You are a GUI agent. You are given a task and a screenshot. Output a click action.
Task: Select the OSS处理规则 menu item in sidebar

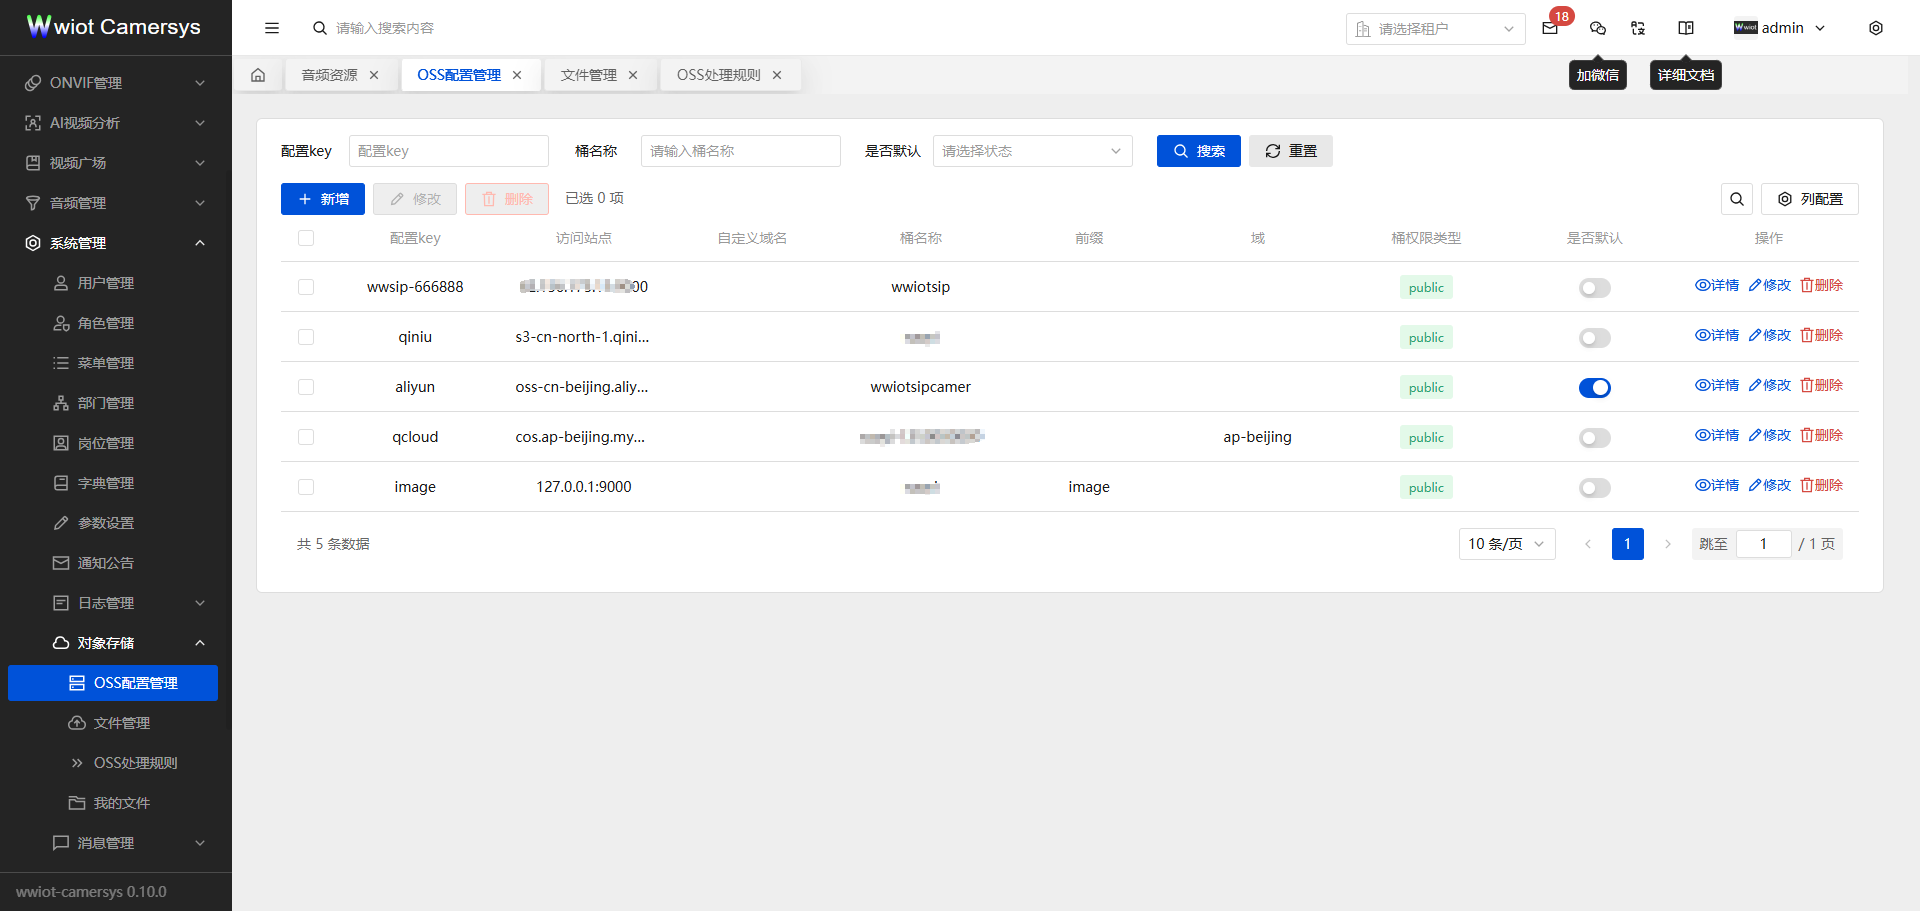136,762
